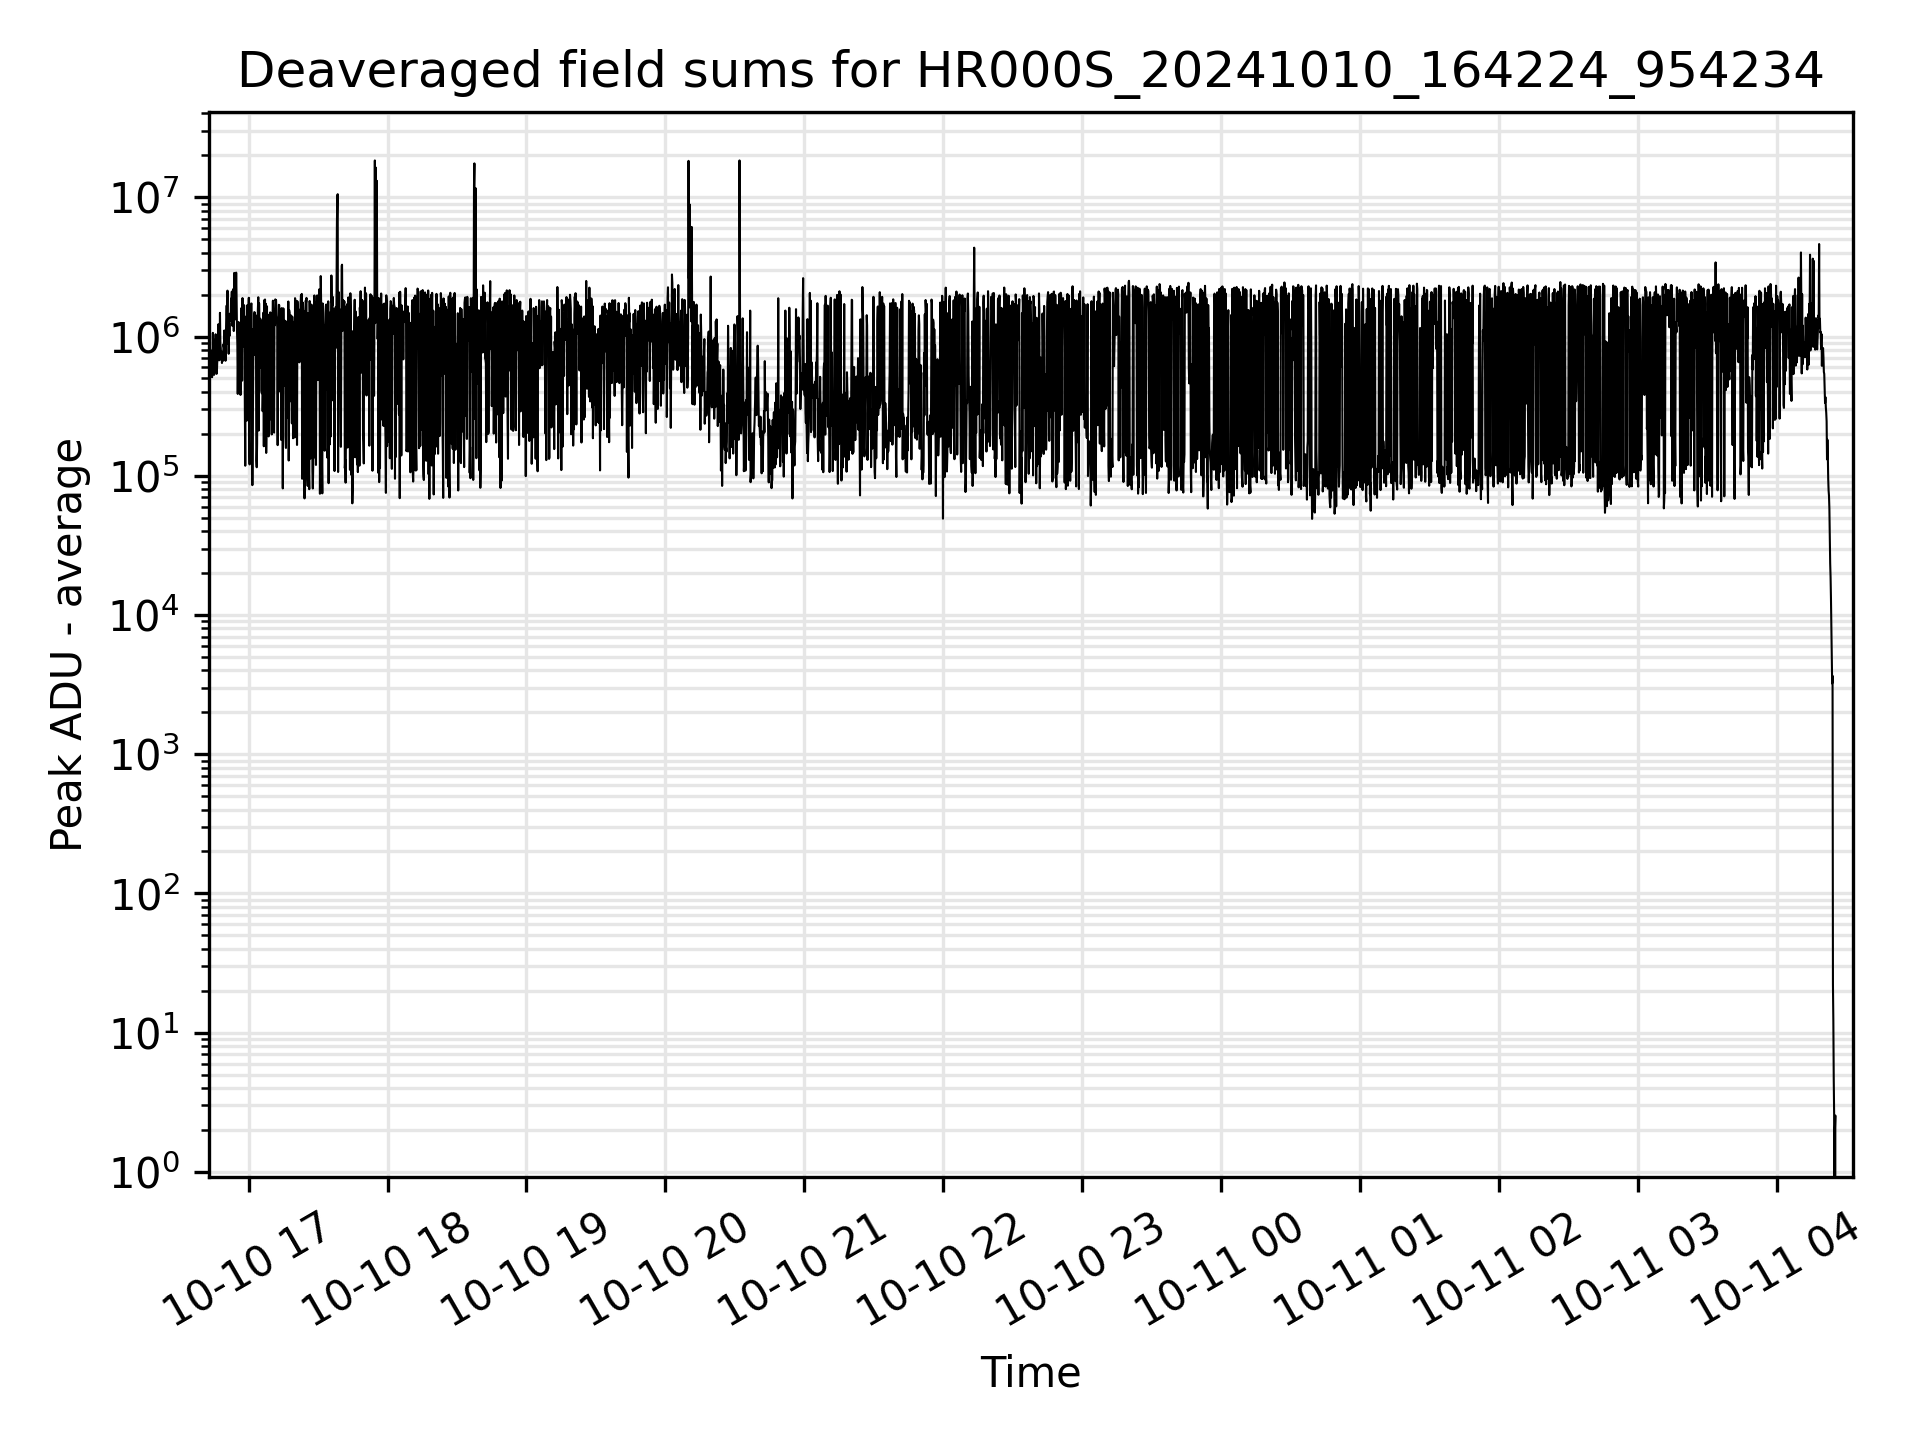This screenshot has height=1440, width=1920.
Task: Click the x tick label '10-10 18'
Action: (384, 1269)
